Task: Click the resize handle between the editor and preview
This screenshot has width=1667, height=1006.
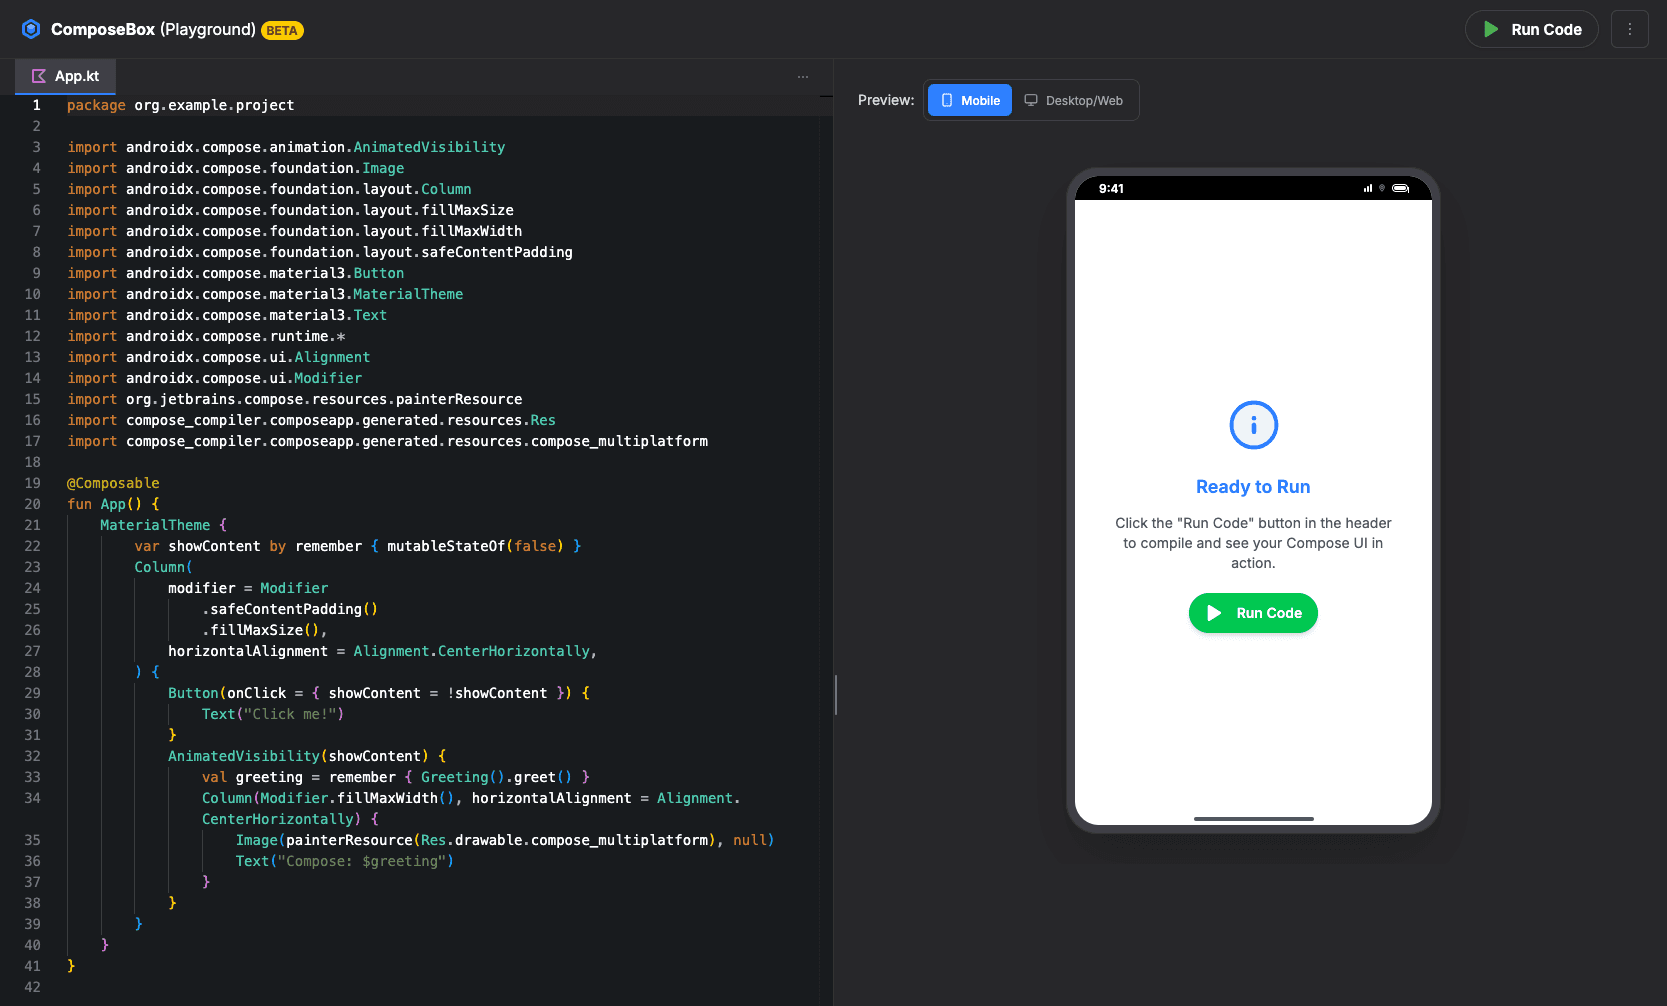Action: (x=835, y=695)
